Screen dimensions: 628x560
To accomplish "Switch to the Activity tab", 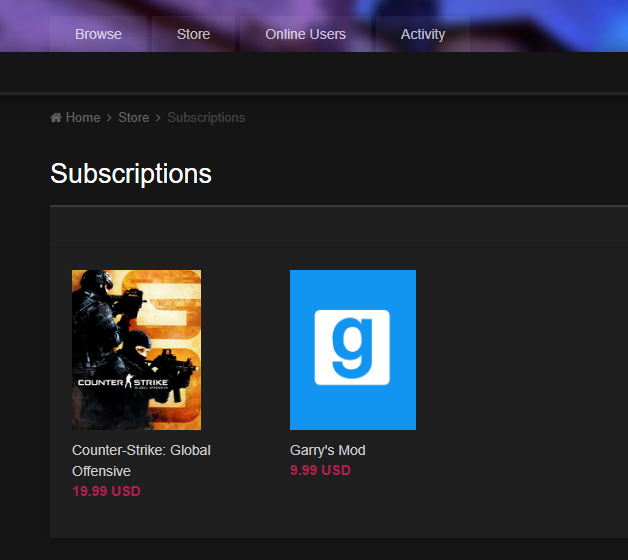I will click(423, 34).
